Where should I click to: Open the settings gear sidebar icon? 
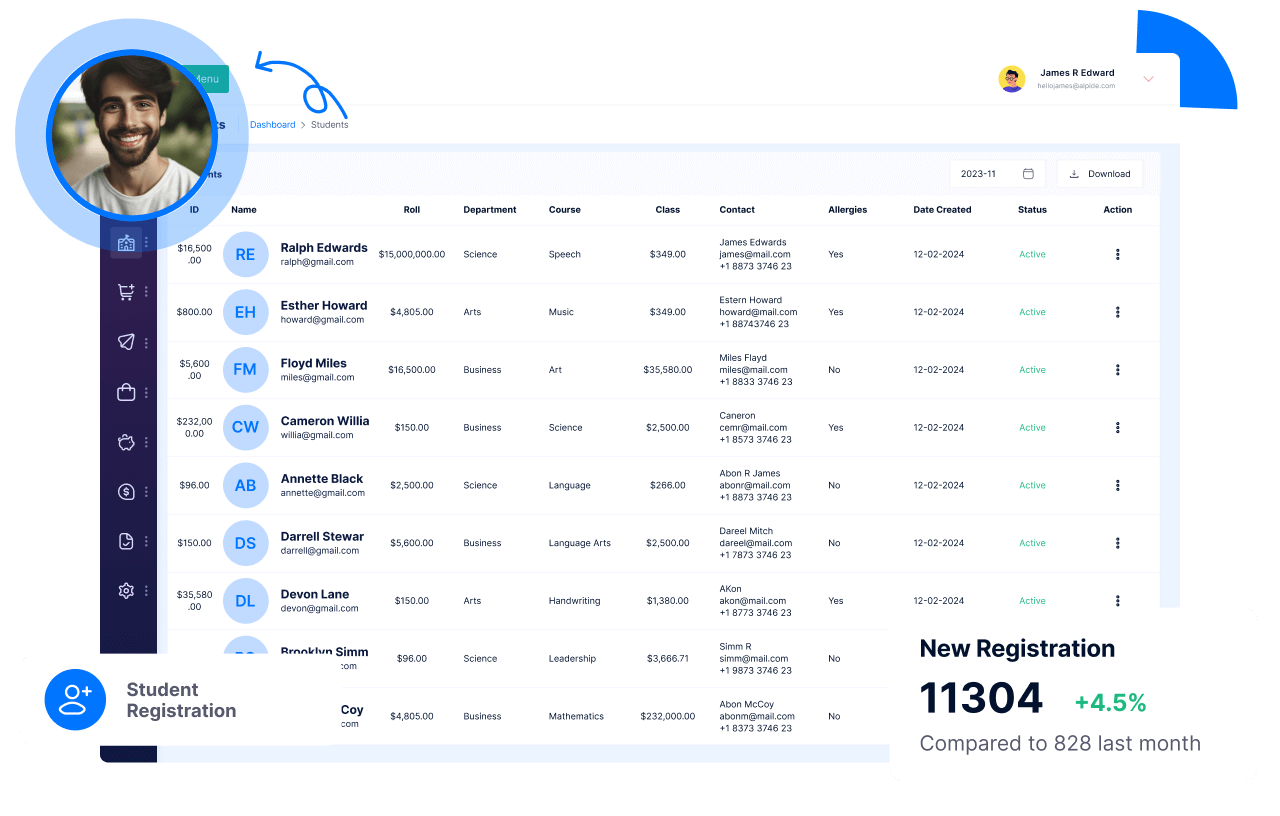[126, 591]
